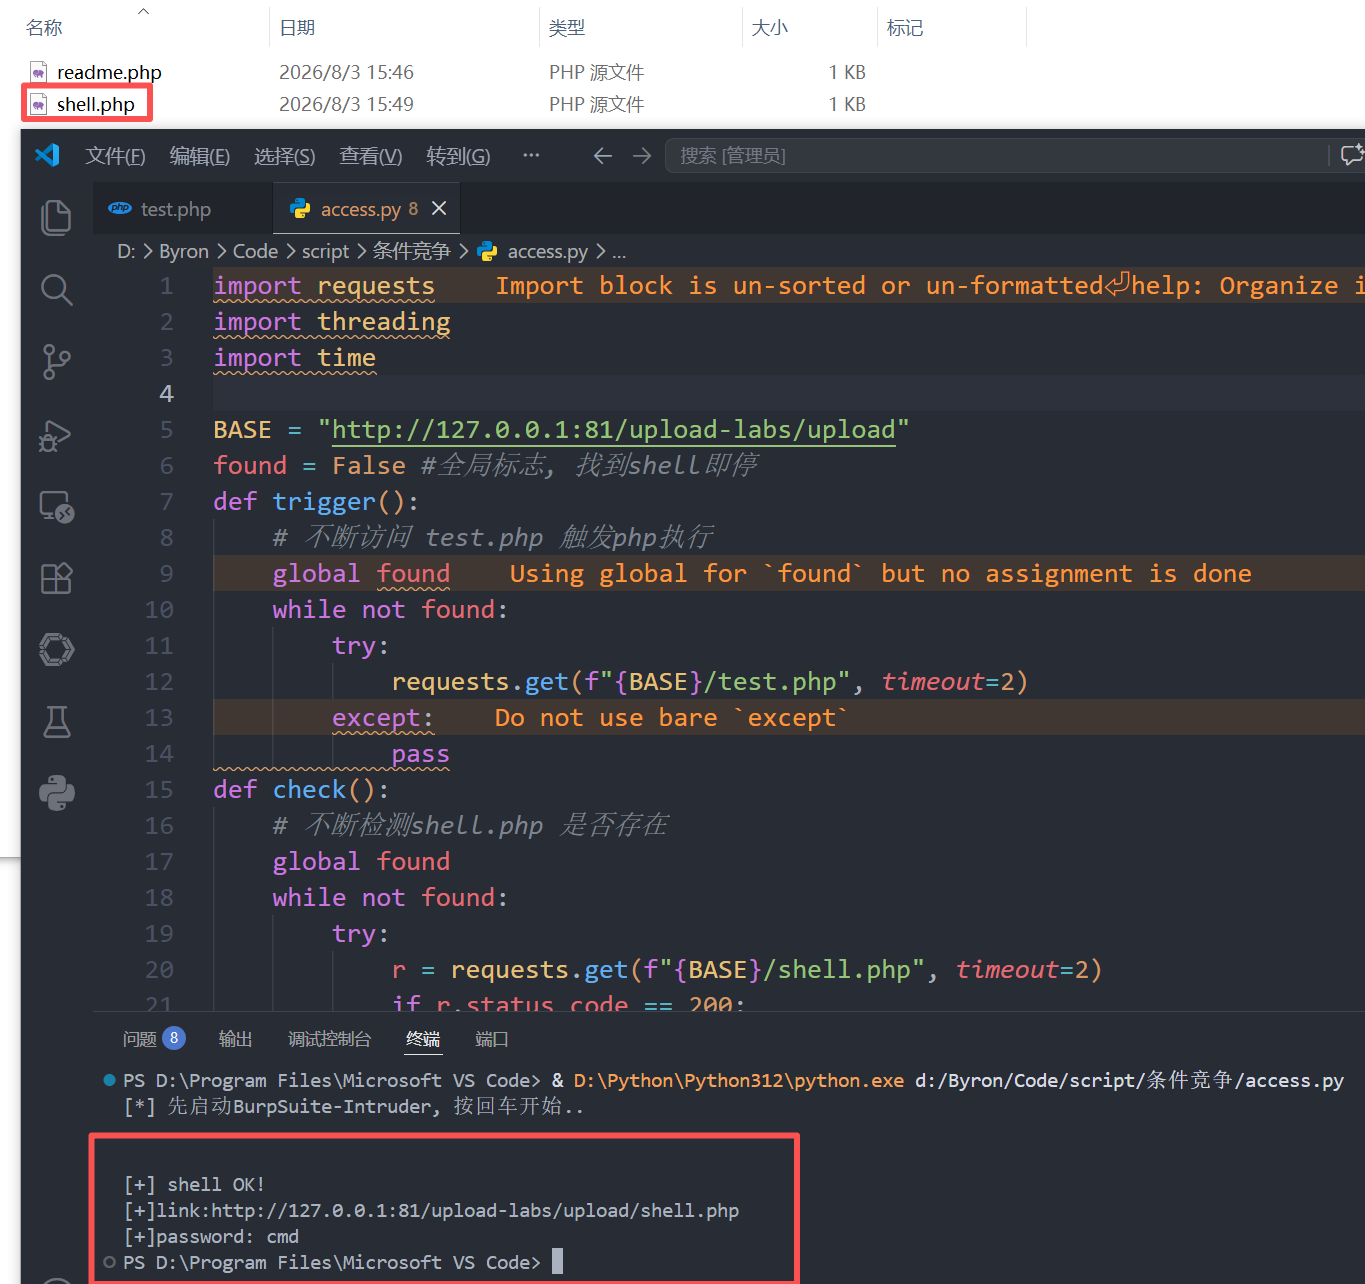The width and height of the screenshot is (1365, 1284).
Task: Click '[+]password: cmd' terminal line
Action: click(211, 1237)
